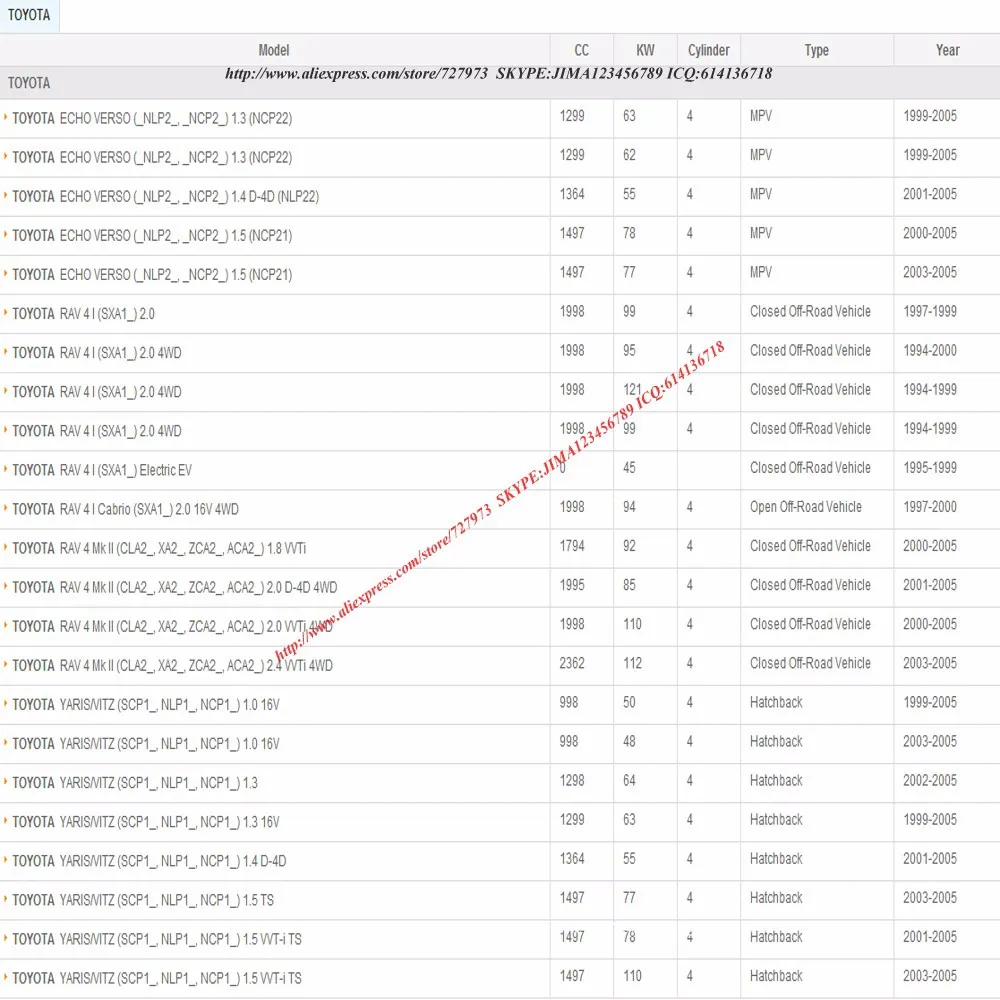
Task: Select Hatchback type in YARIS/VITZ 1.5 TS row
Action: click(776, 898)
